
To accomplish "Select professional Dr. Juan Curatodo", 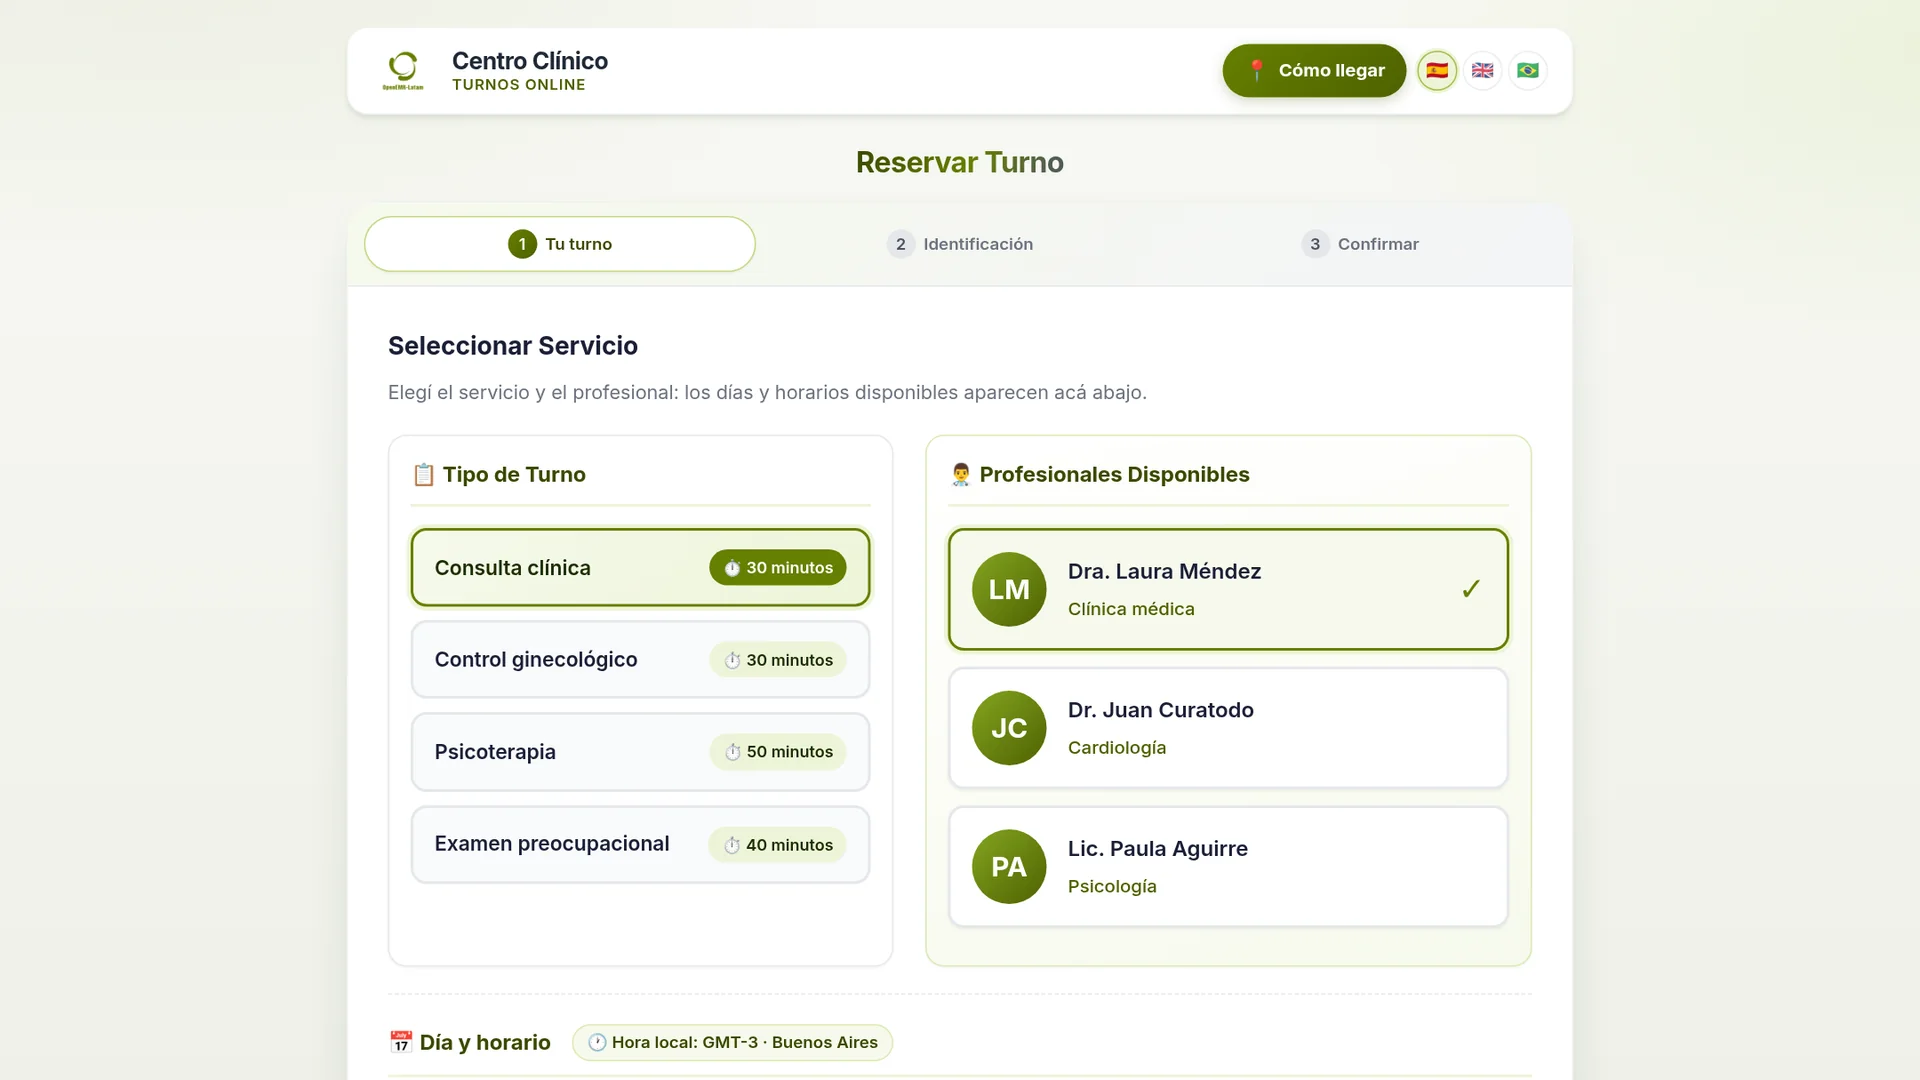I will 1228,728.
